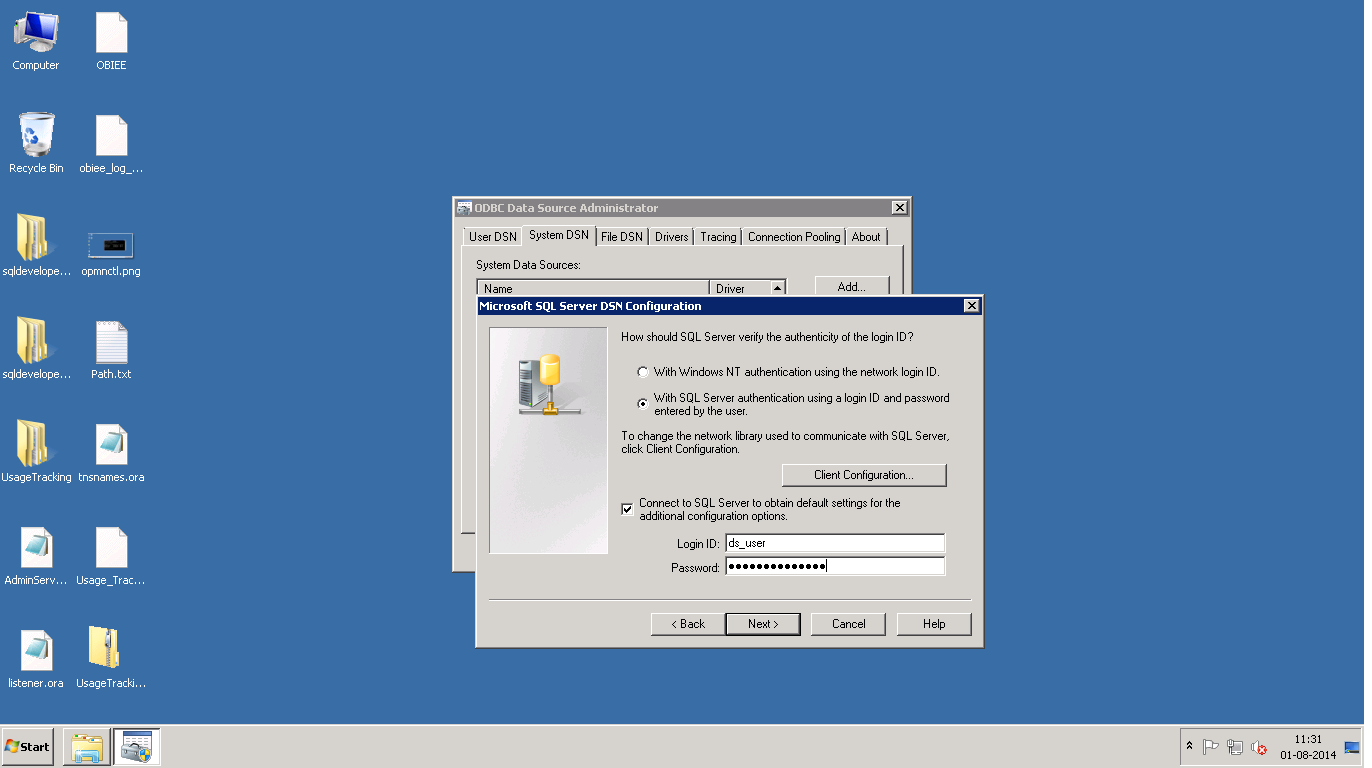Click the ODBC administrator taskbar icon
Screen dimensions: 1372x768
click(136, 747)
